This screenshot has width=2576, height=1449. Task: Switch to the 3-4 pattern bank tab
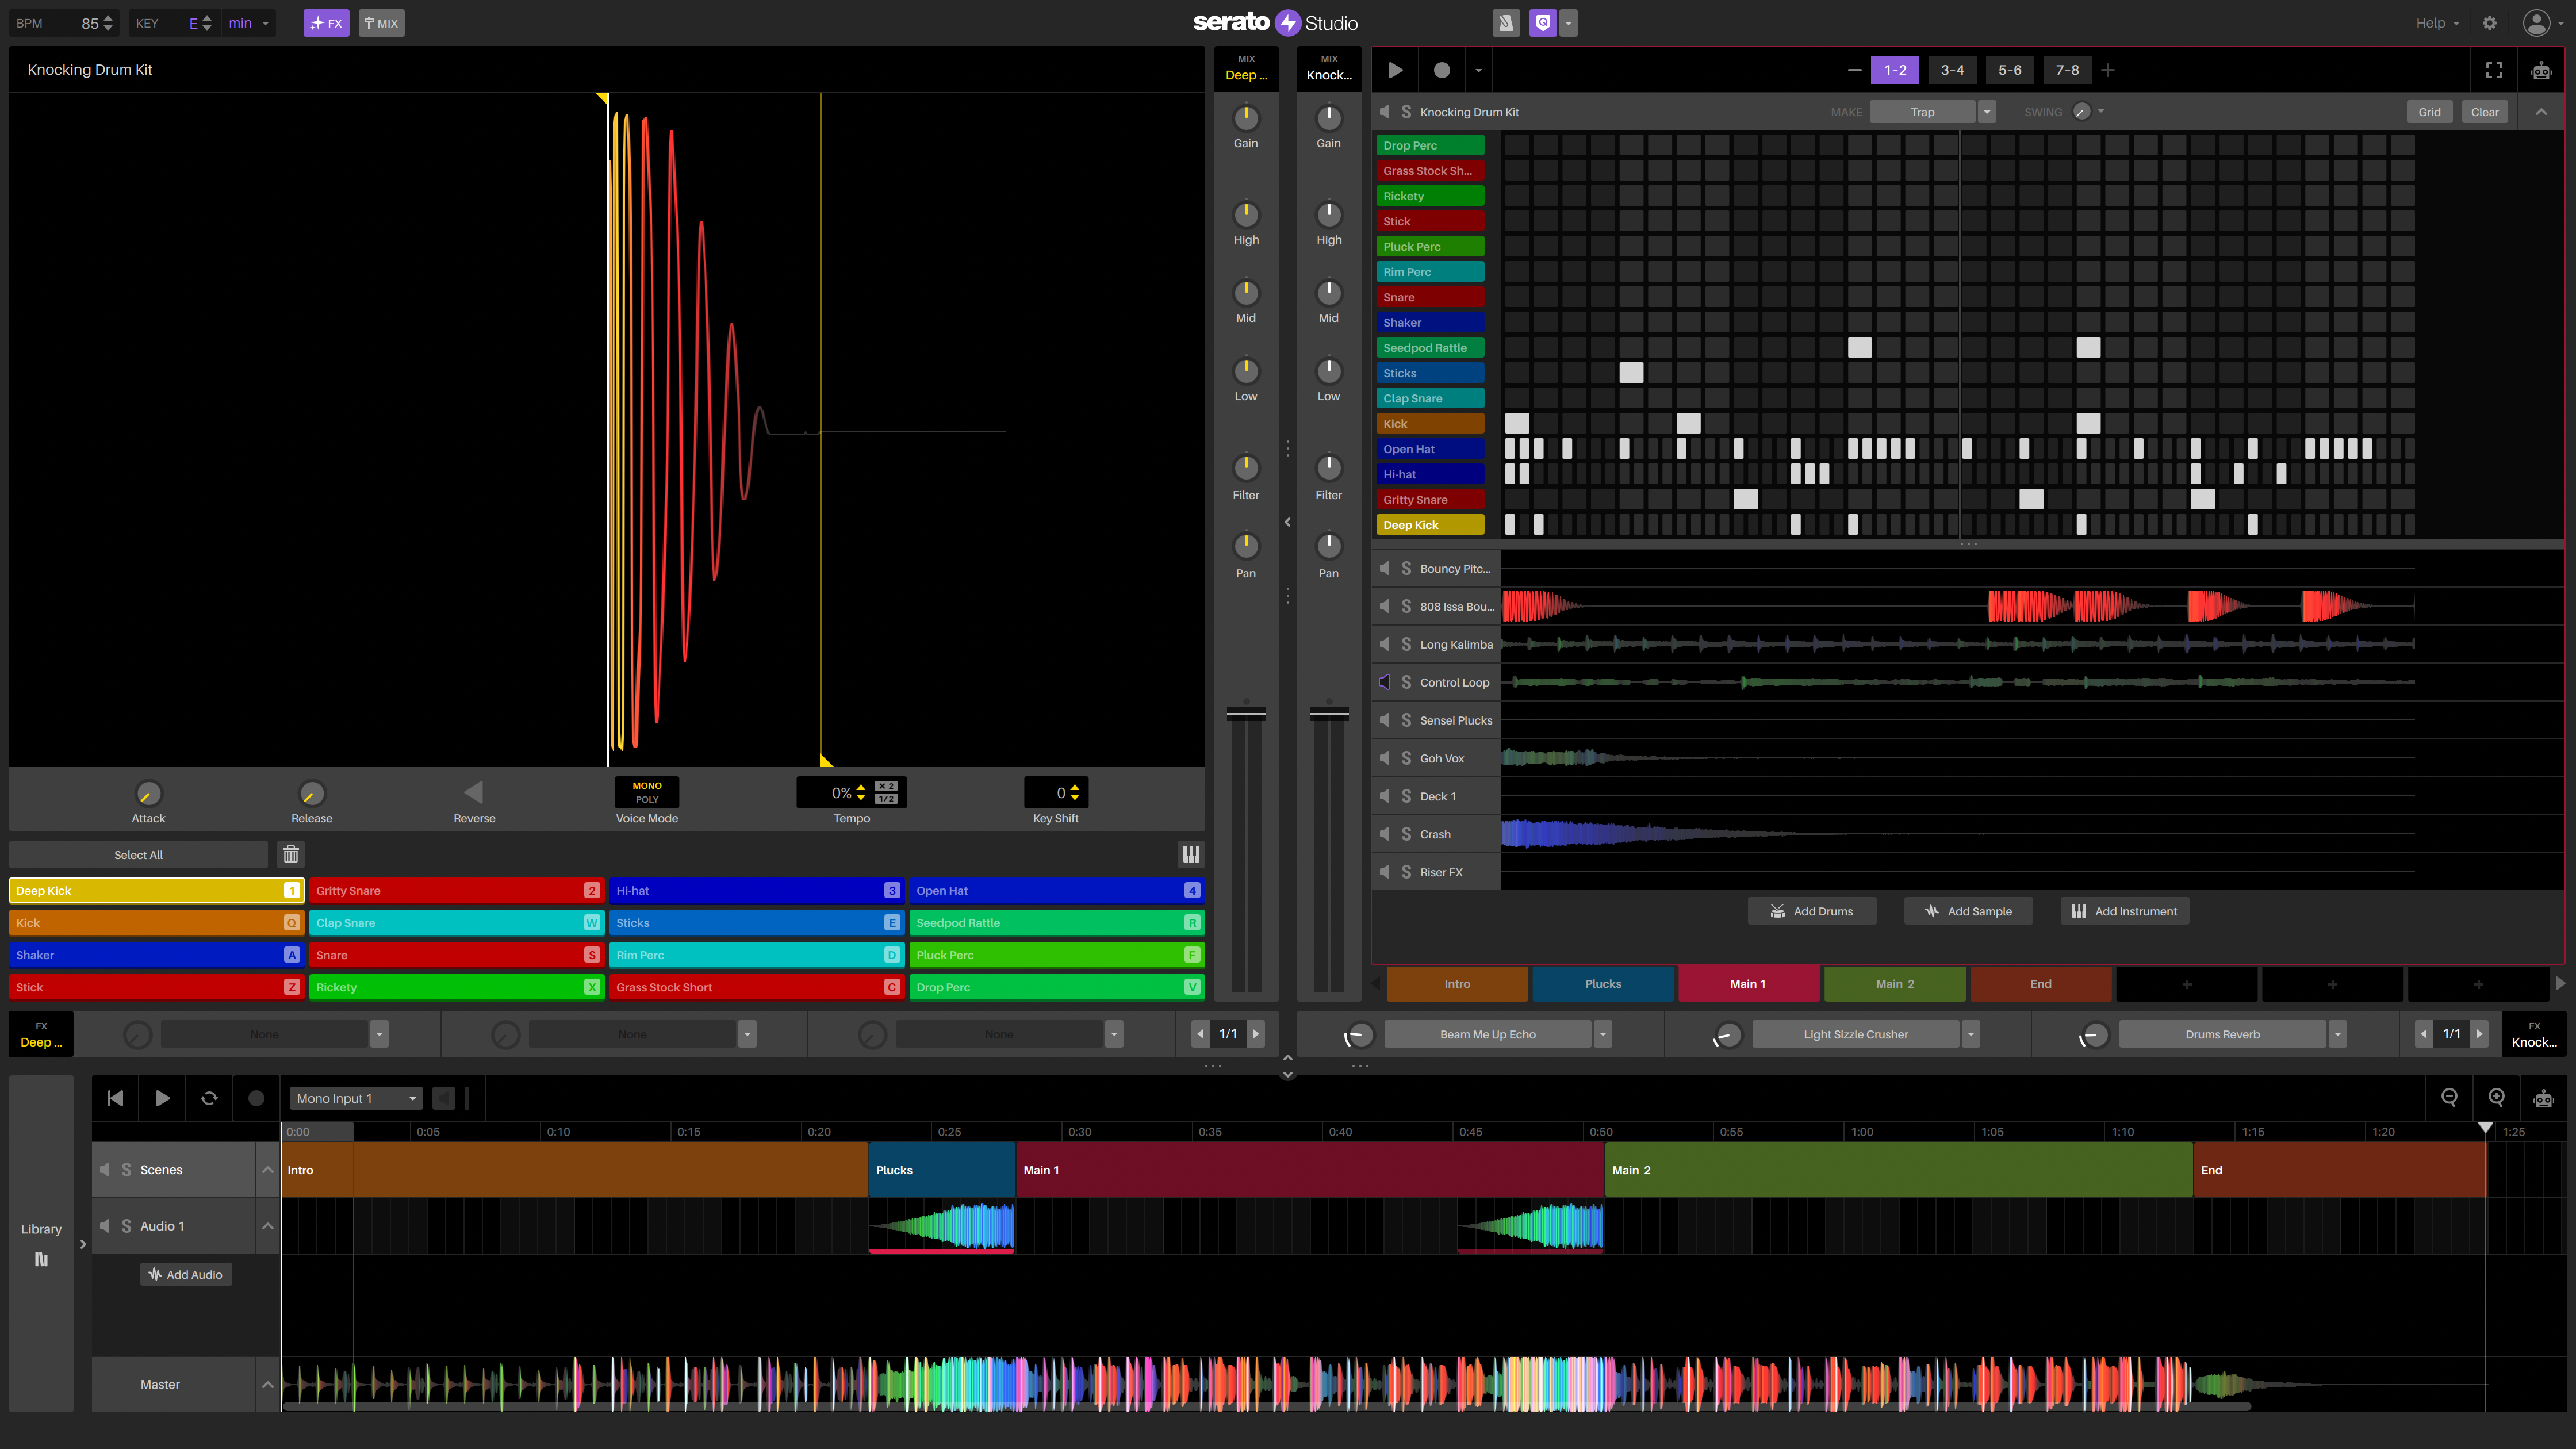[1952, 70]
